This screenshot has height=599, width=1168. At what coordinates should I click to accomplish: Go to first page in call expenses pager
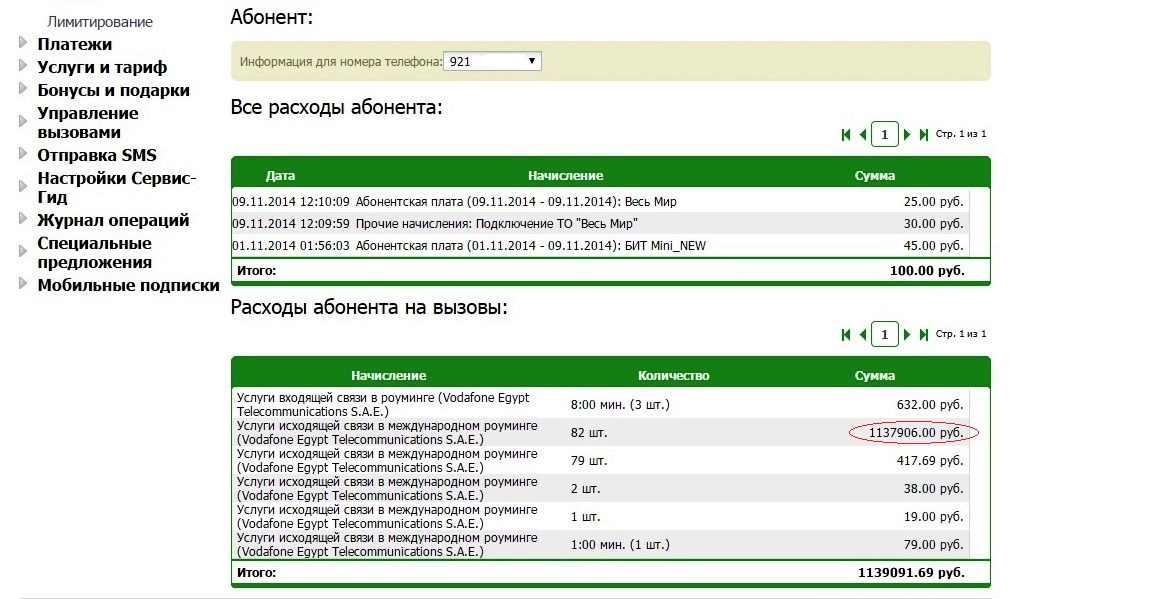point(845,335)
